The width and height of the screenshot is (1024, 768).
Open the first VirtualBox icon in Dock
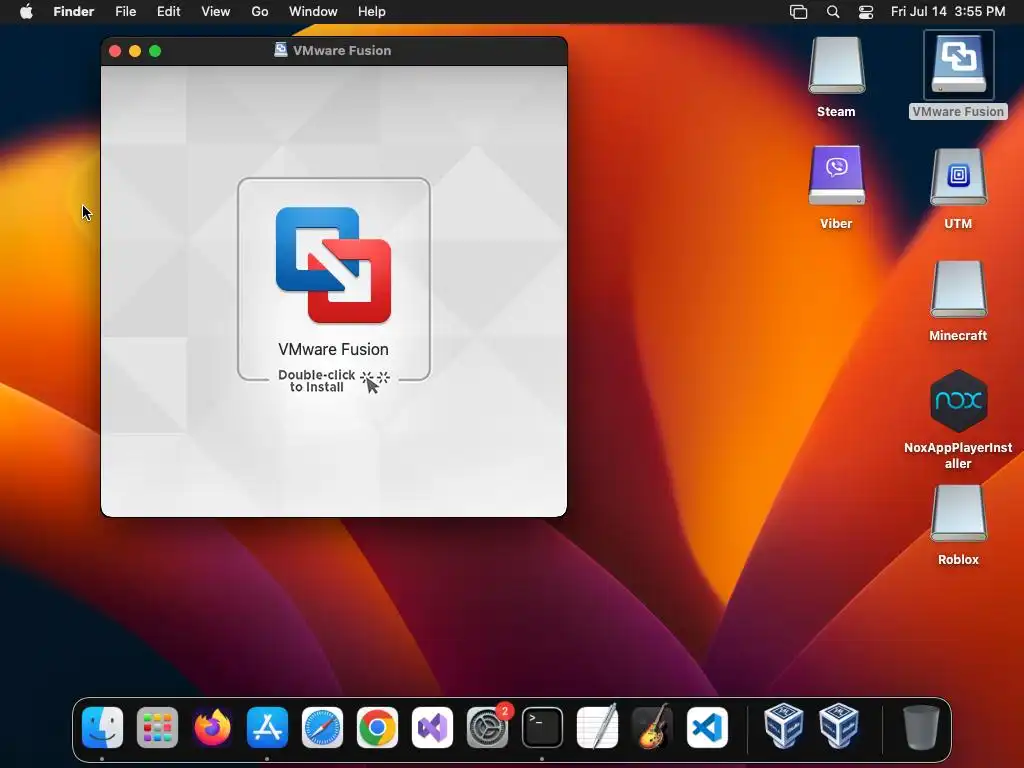pos(783,726)
